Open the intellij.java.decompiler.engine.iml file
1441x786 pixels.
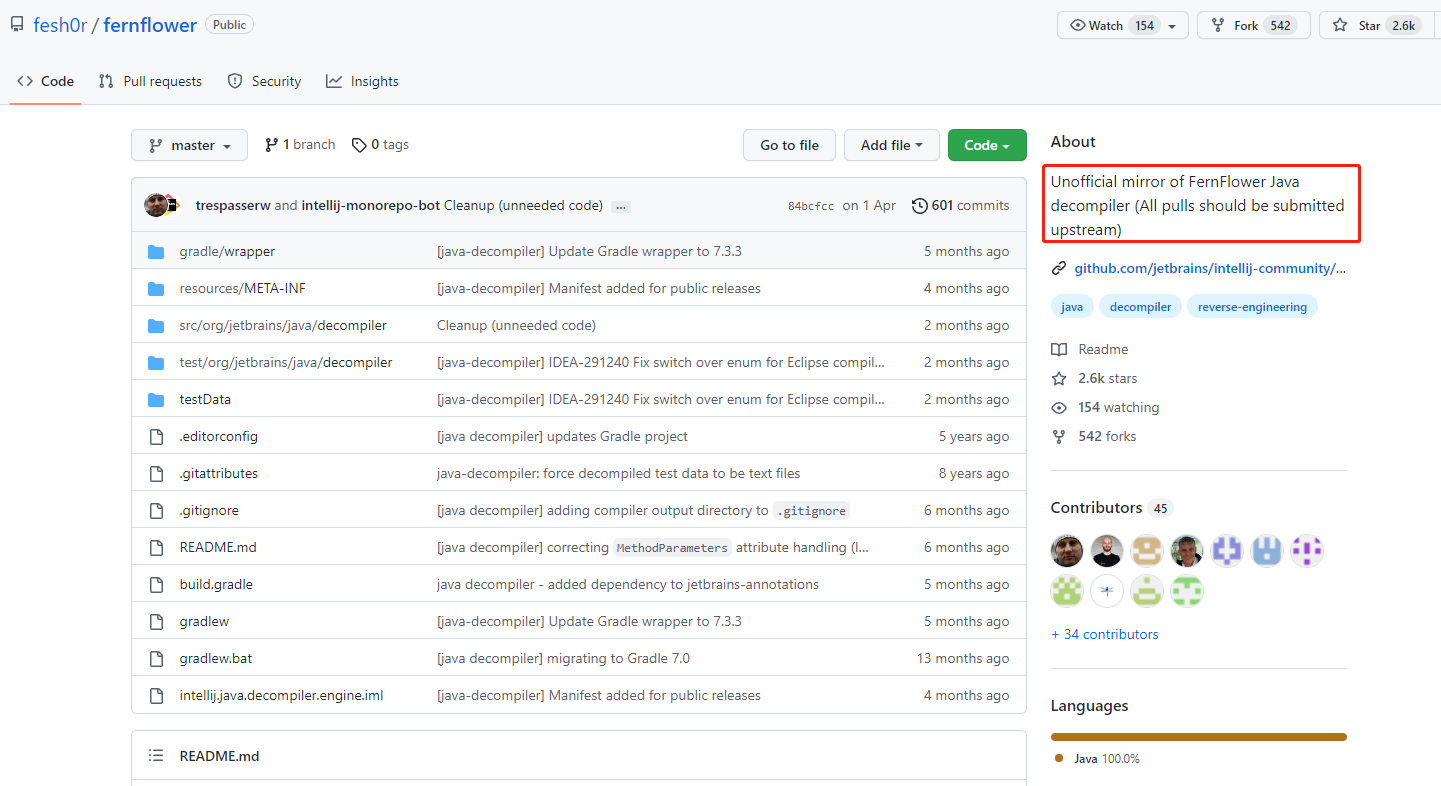click(x=281, y=695)
